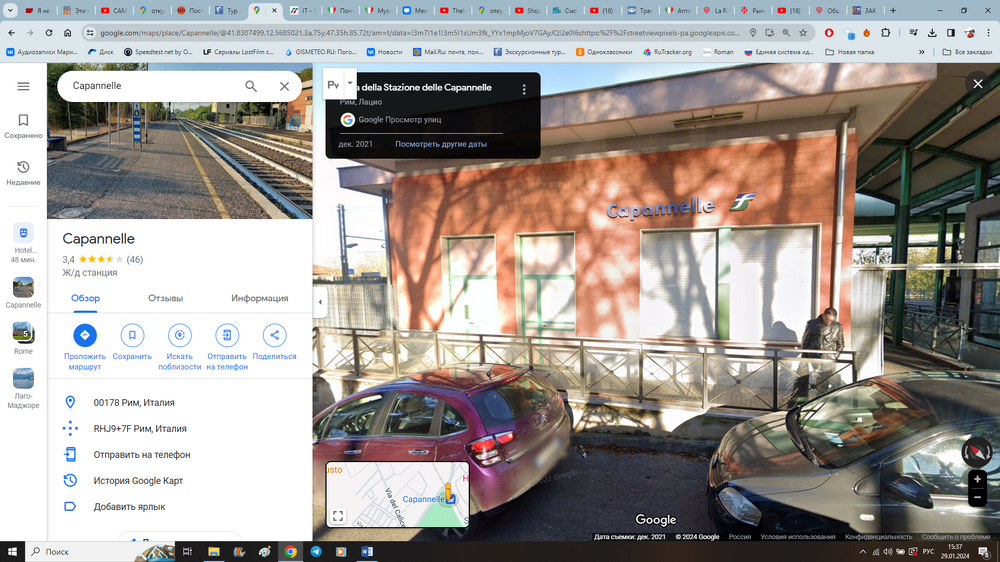Click the (46) reviews count
The width and height of the screenshot is (1000, 562).
[135, 260]
